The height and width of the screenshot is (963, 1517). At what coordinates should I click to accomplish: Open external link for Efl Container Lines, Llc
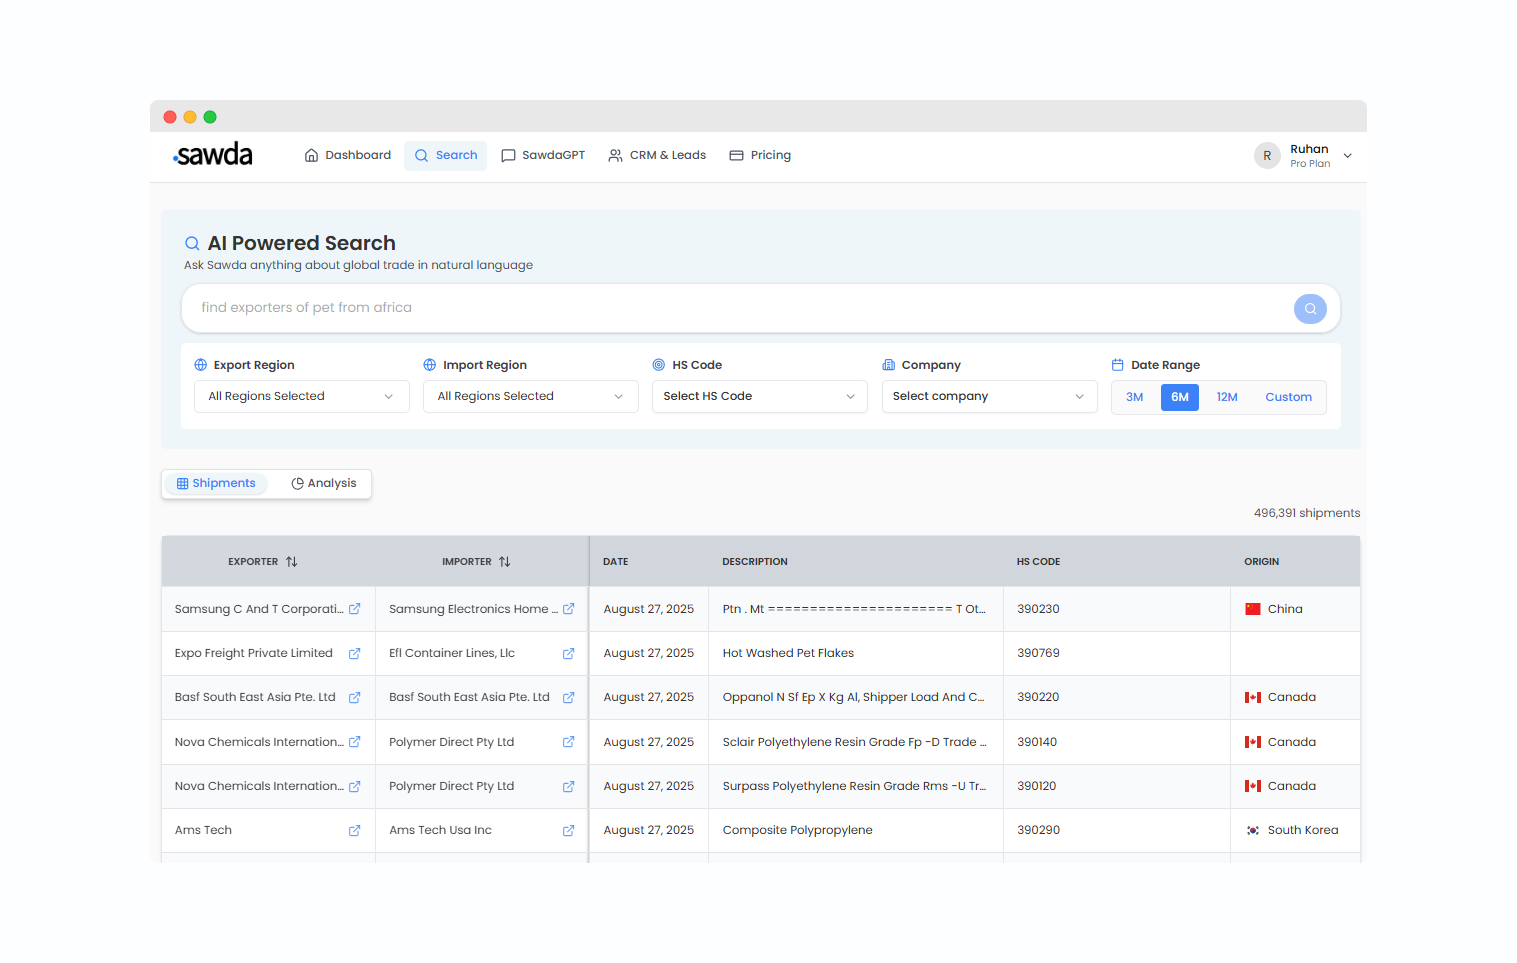568,653
